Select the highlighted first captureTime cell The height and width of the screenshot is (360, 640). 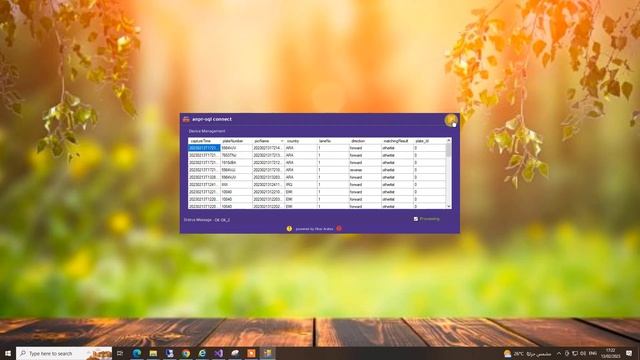204,148
